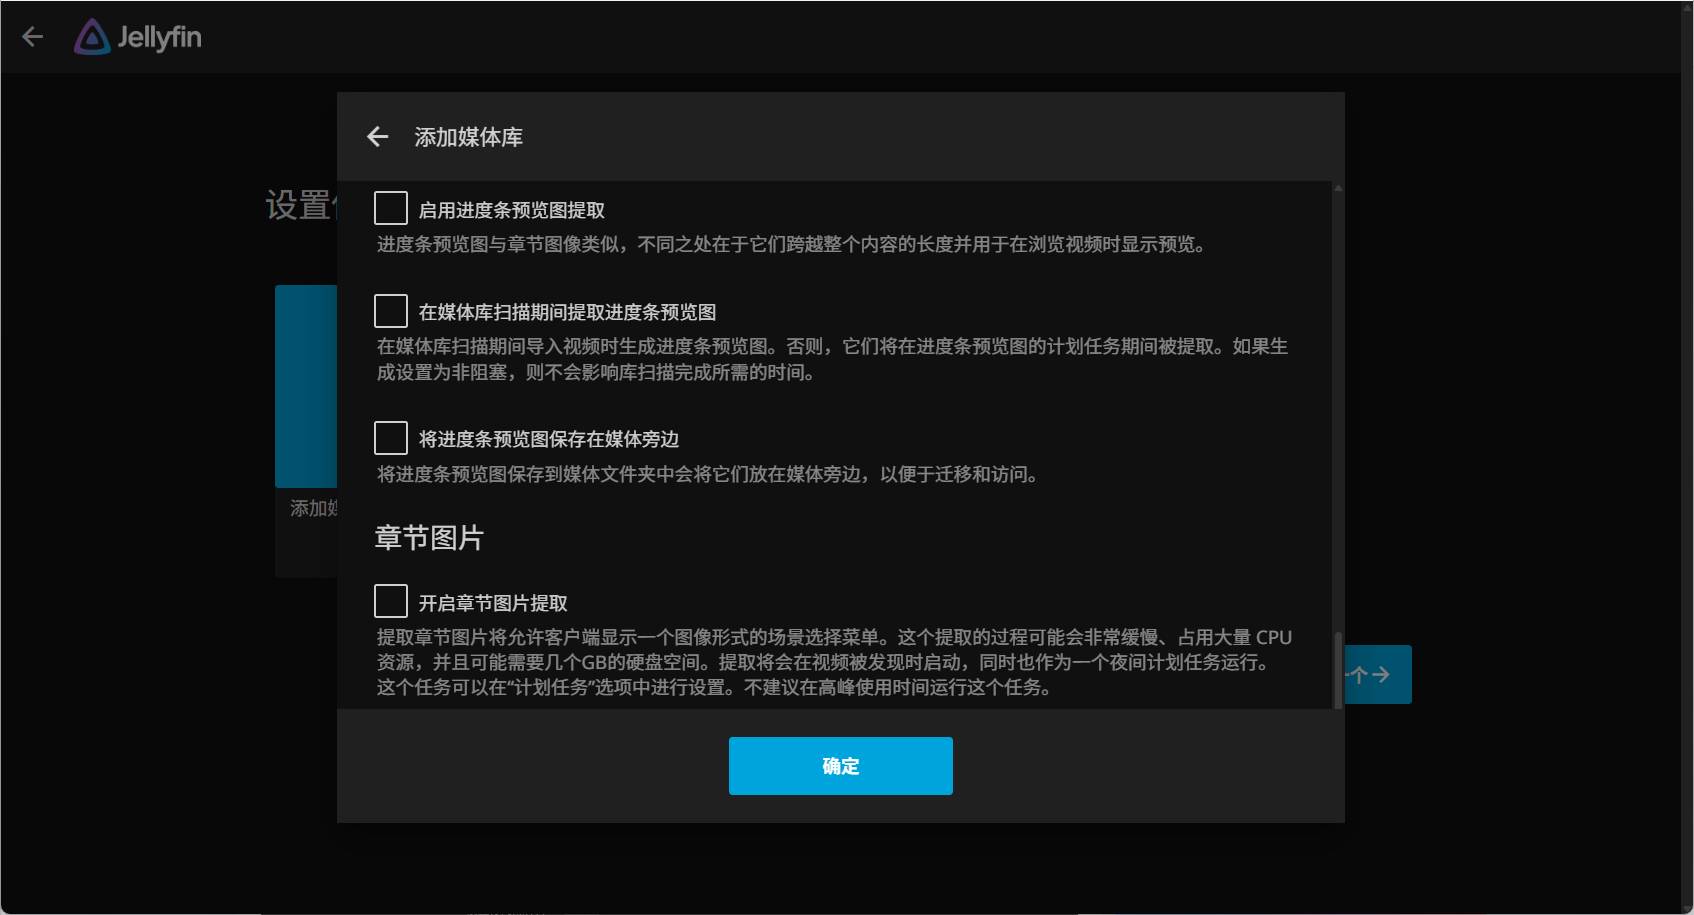Click the Jellyfin logo
1694x915 pixels.
pos(138,37)
